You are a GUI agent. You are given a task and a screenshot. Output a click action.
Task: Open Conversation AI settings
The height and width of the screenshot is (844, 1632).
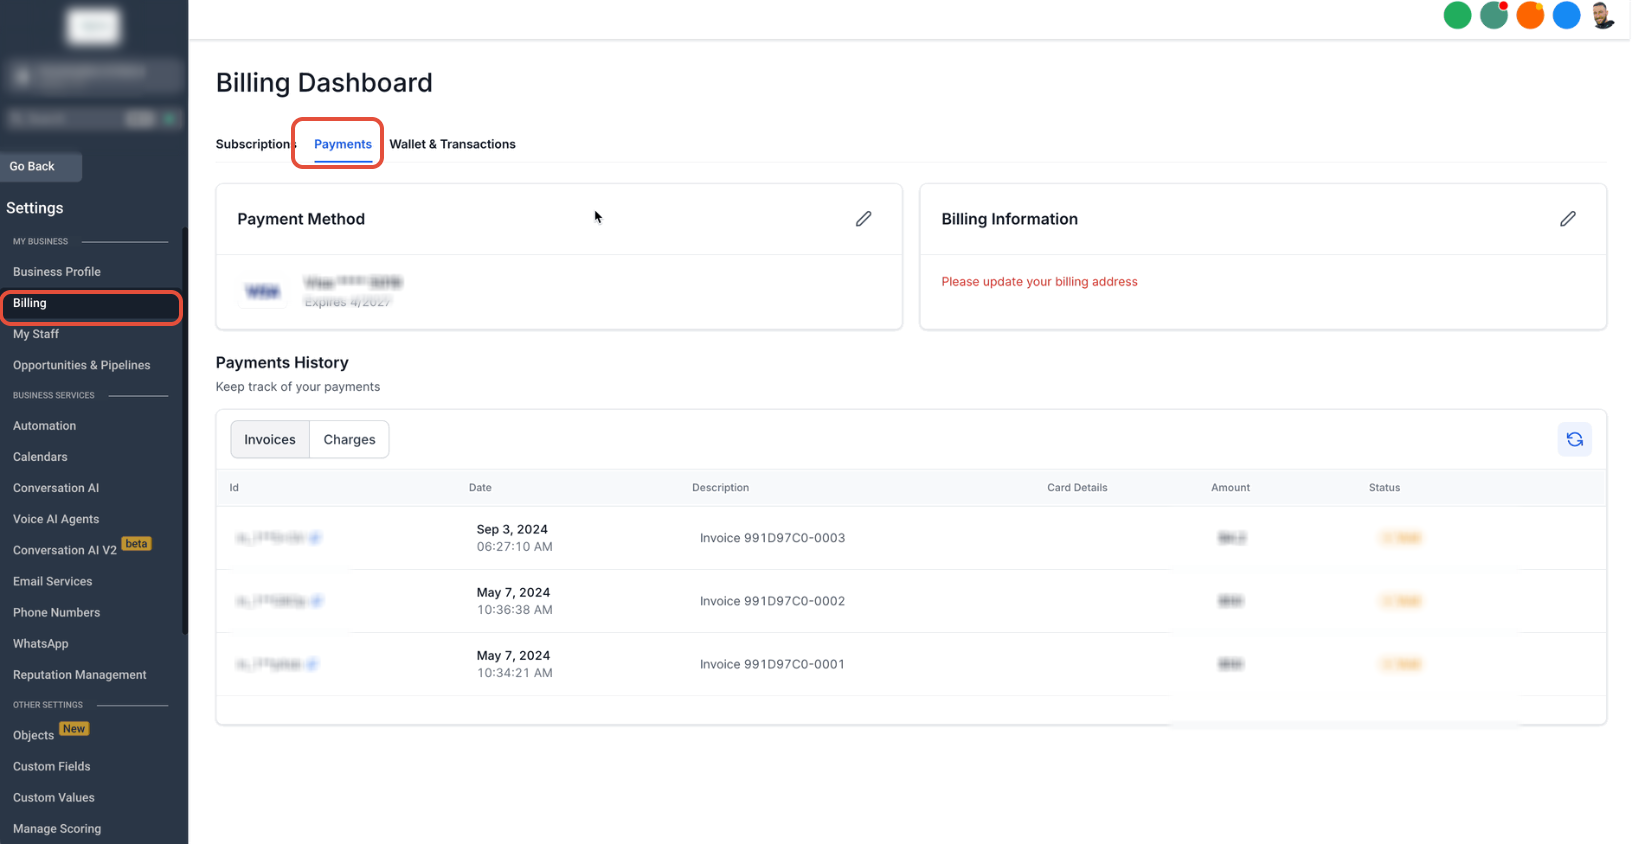[56, 488]
